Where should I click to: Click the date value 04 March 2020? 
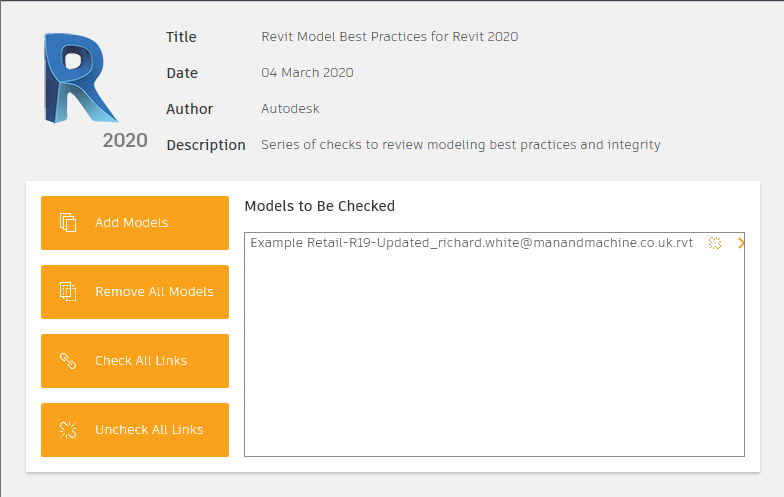point(307,72)
